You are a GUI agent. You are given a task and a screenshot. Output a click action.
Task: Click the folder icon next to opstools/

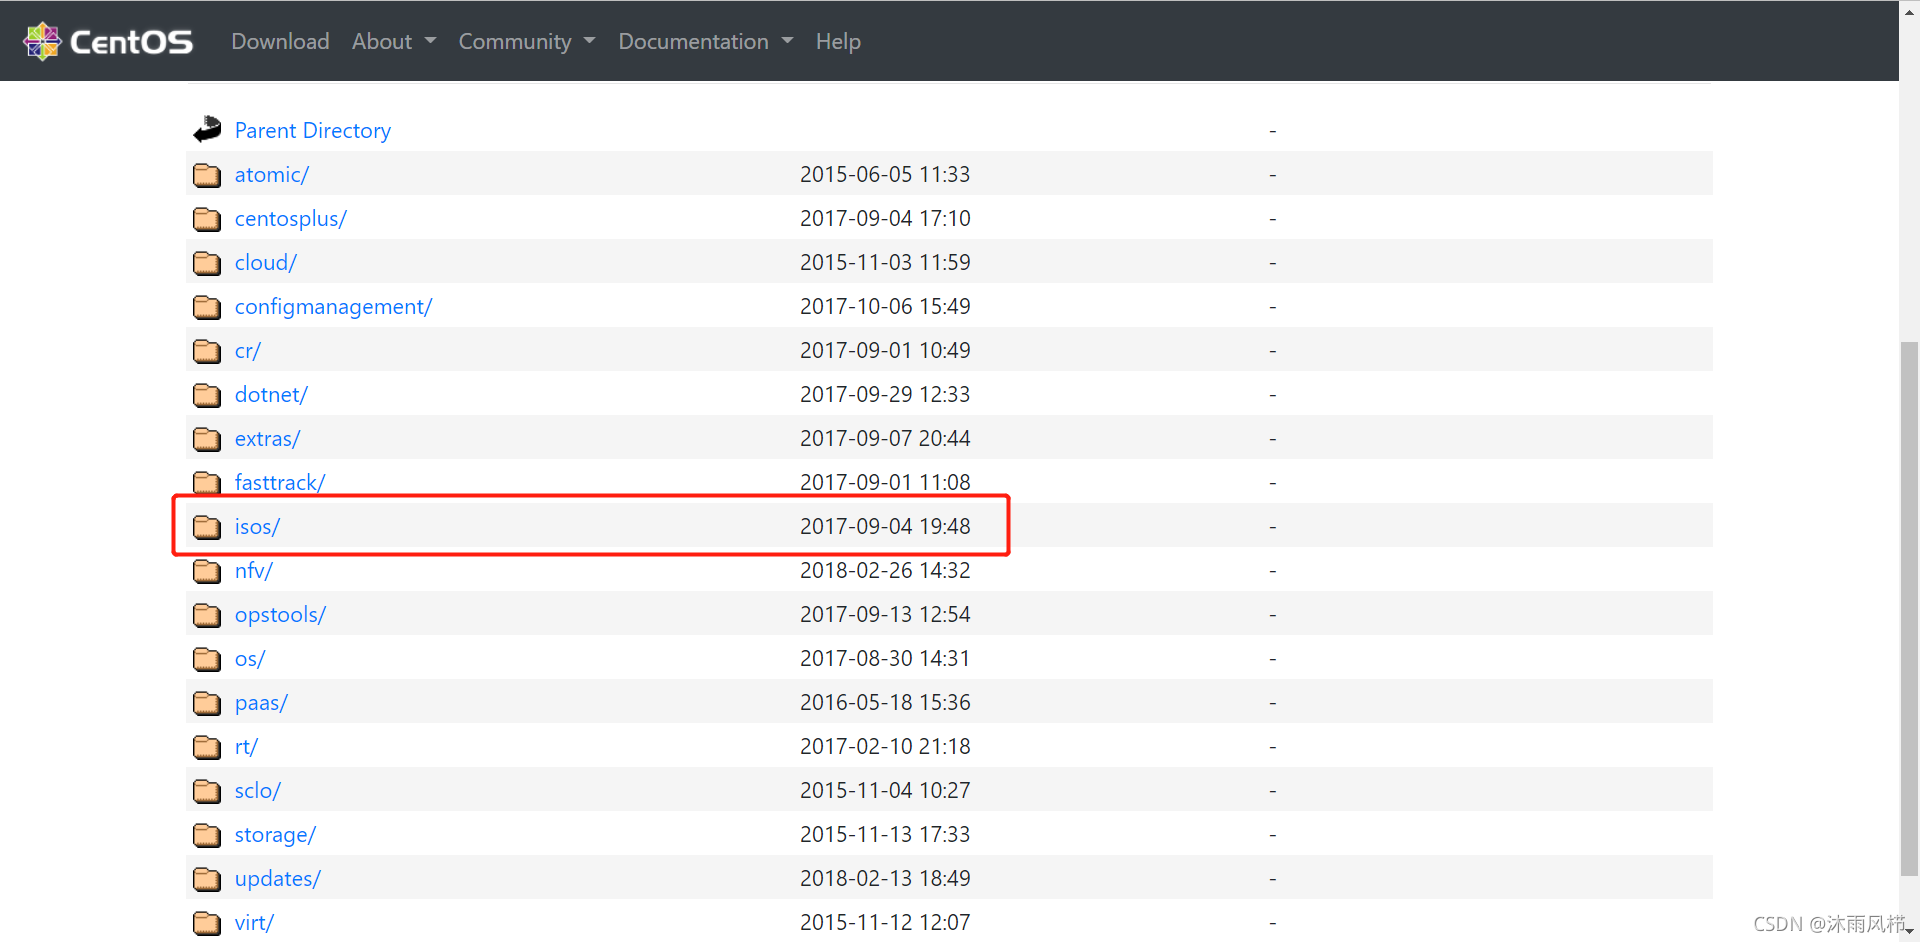click(x=207, y=615)
